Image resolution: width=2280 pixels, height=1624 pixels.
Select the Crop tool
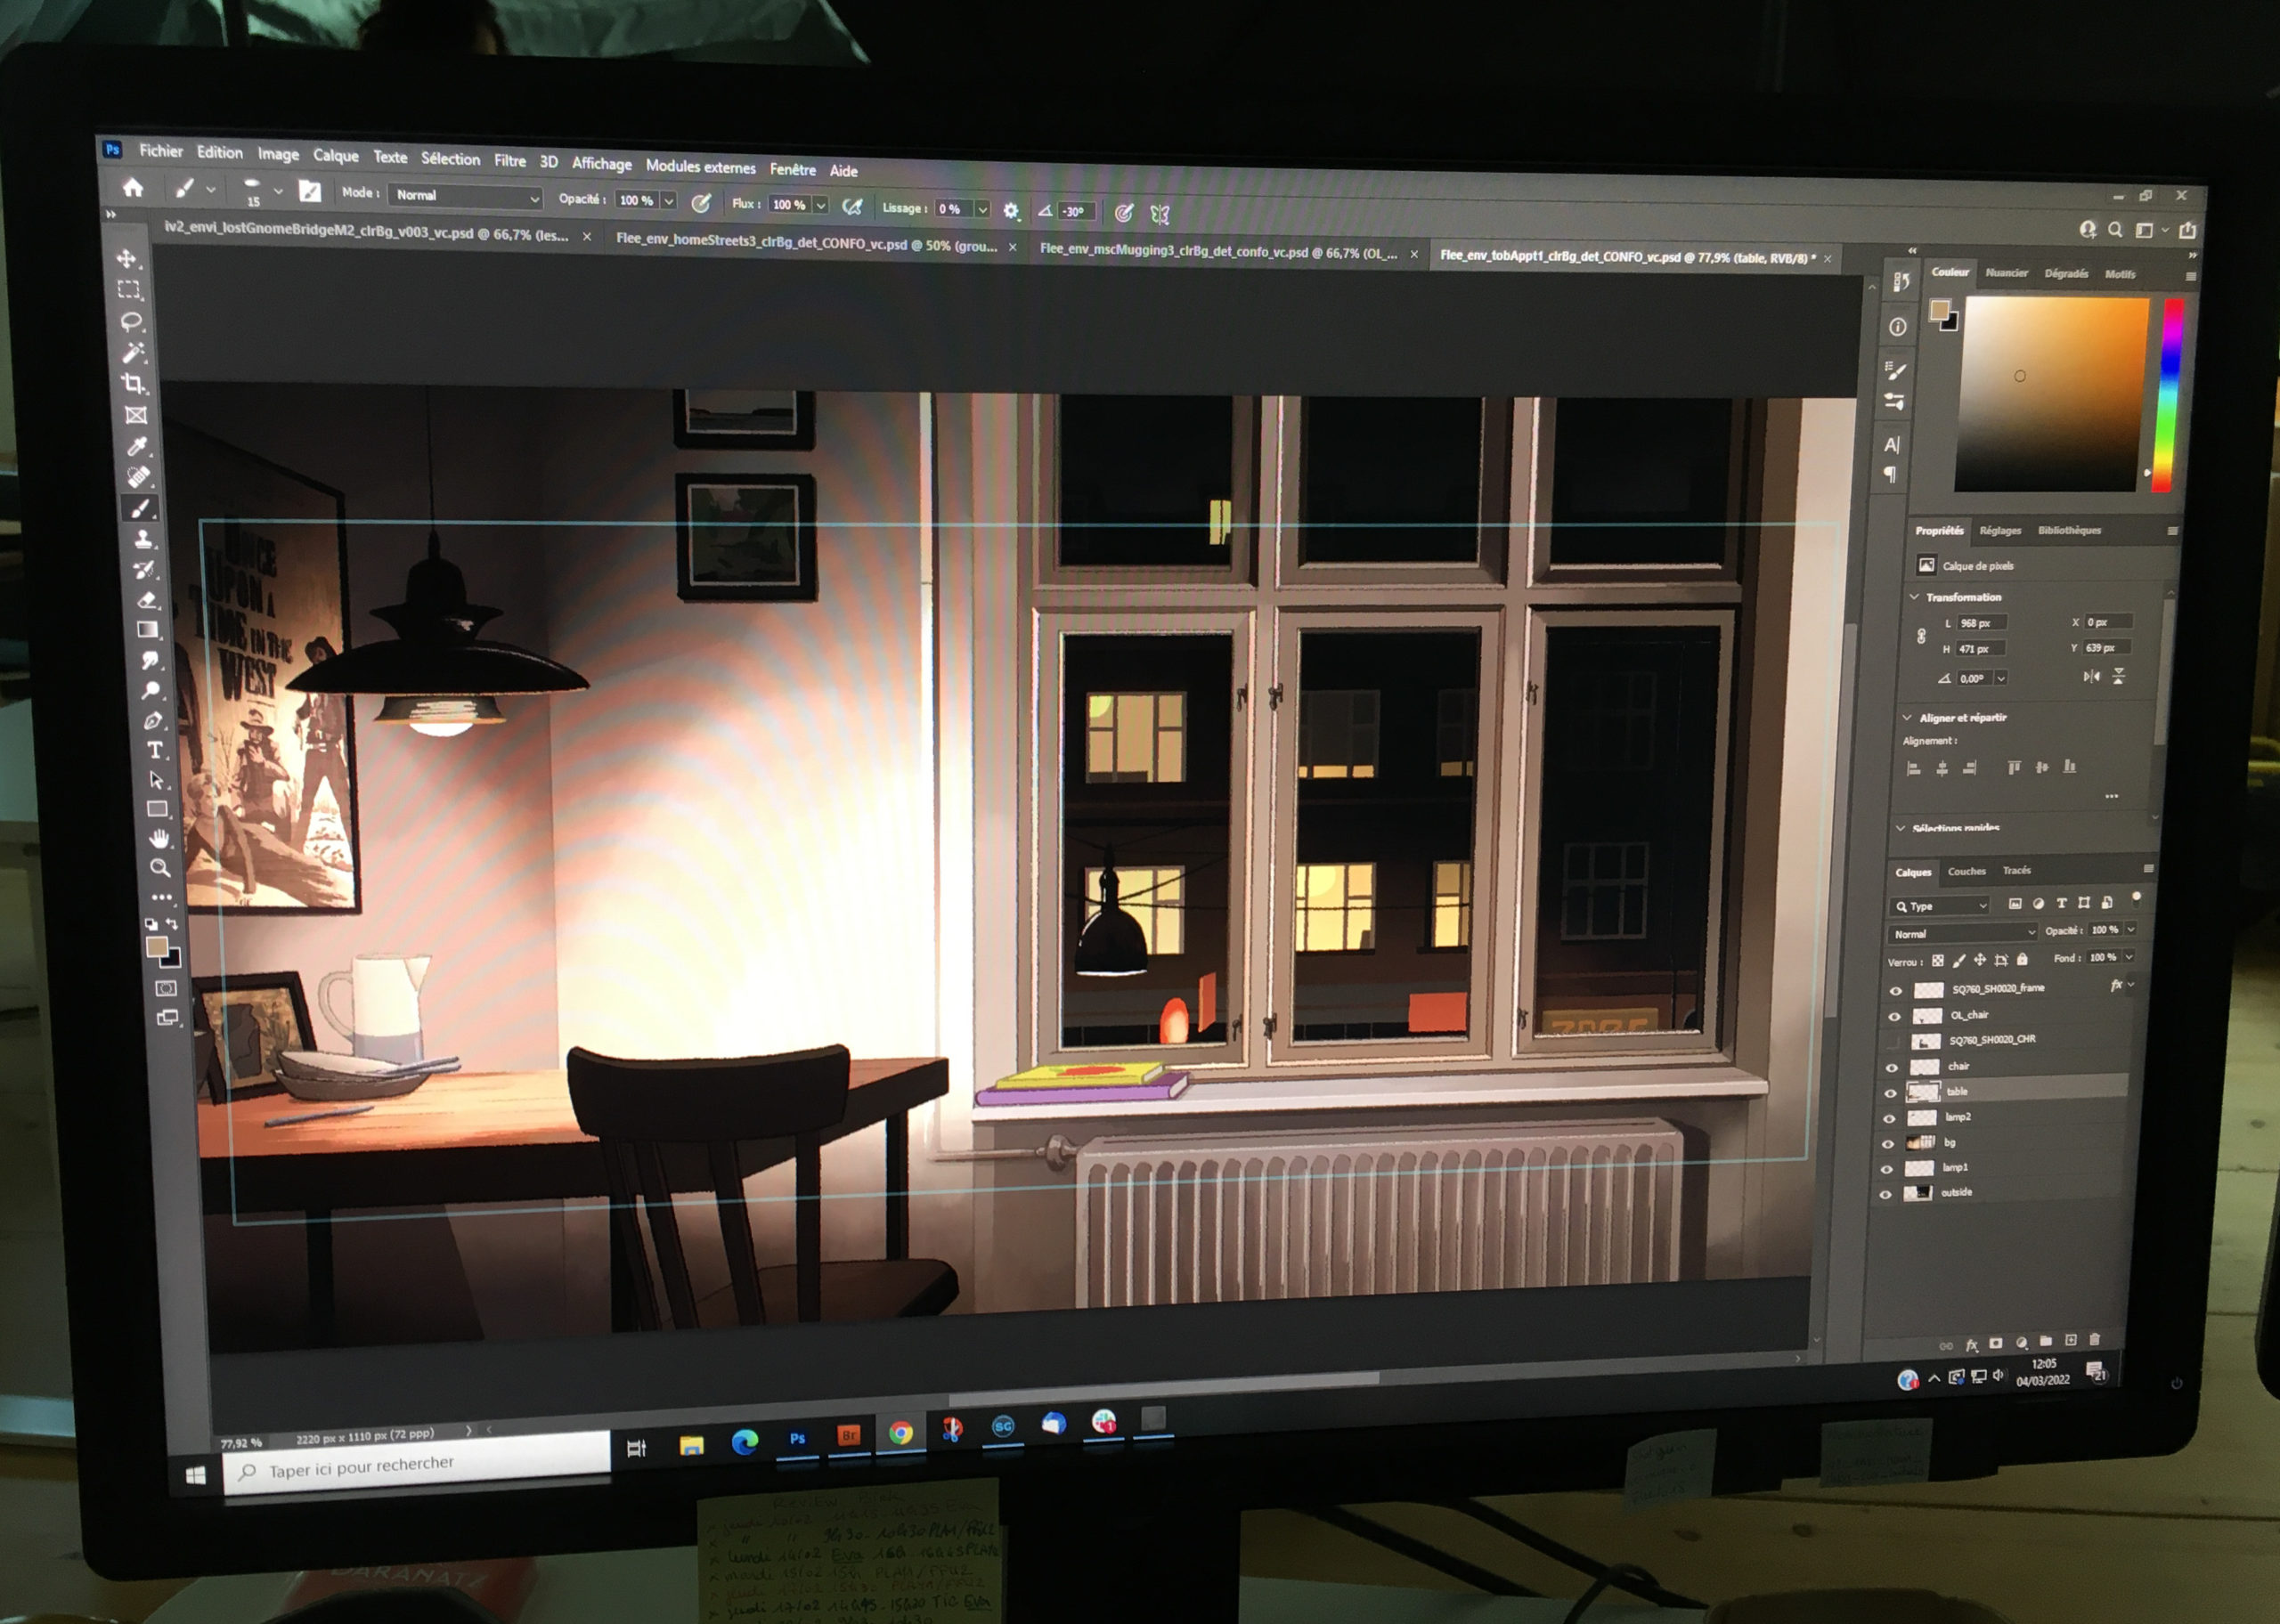click(133, 384)
